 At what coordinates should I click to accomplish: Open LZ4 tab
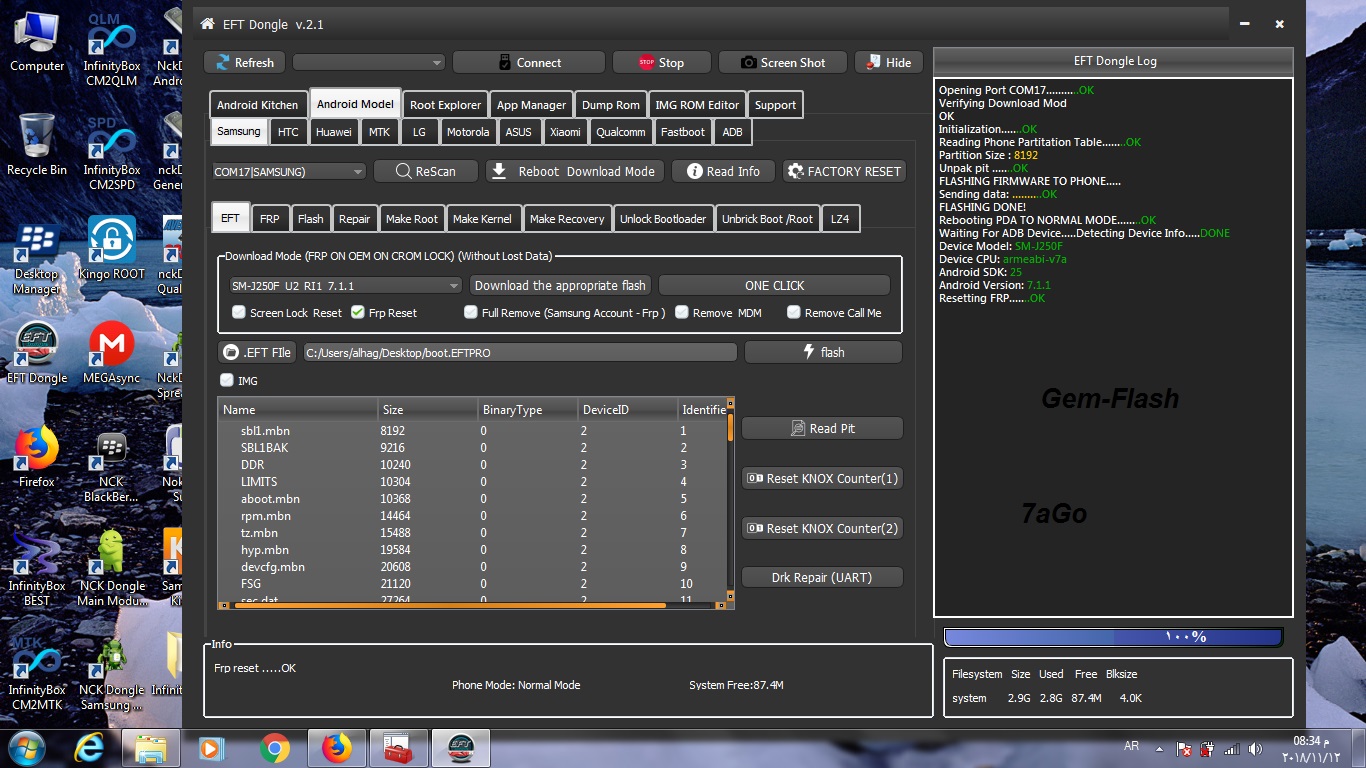point(840,219)
